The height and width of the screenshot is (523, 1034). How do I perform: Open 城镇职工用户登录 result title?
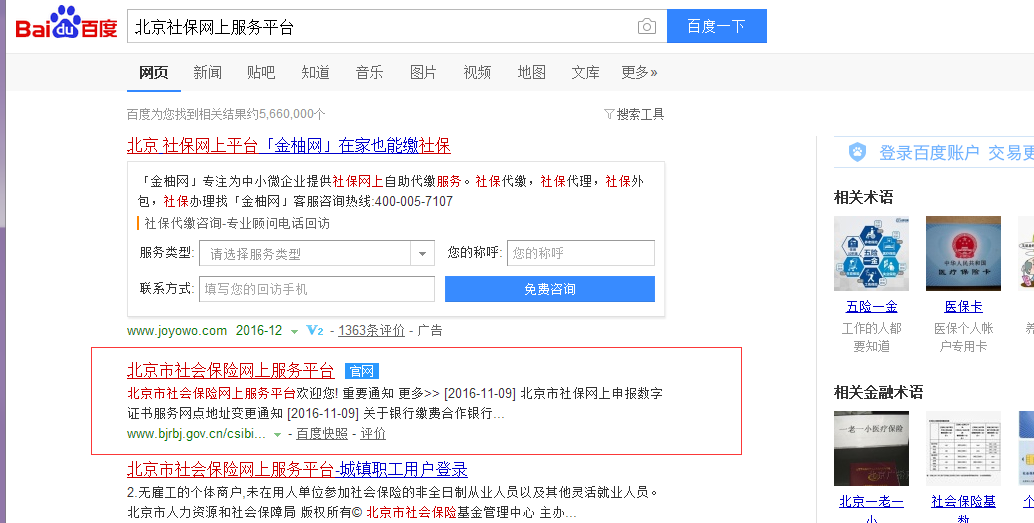[x=297, y=470]
